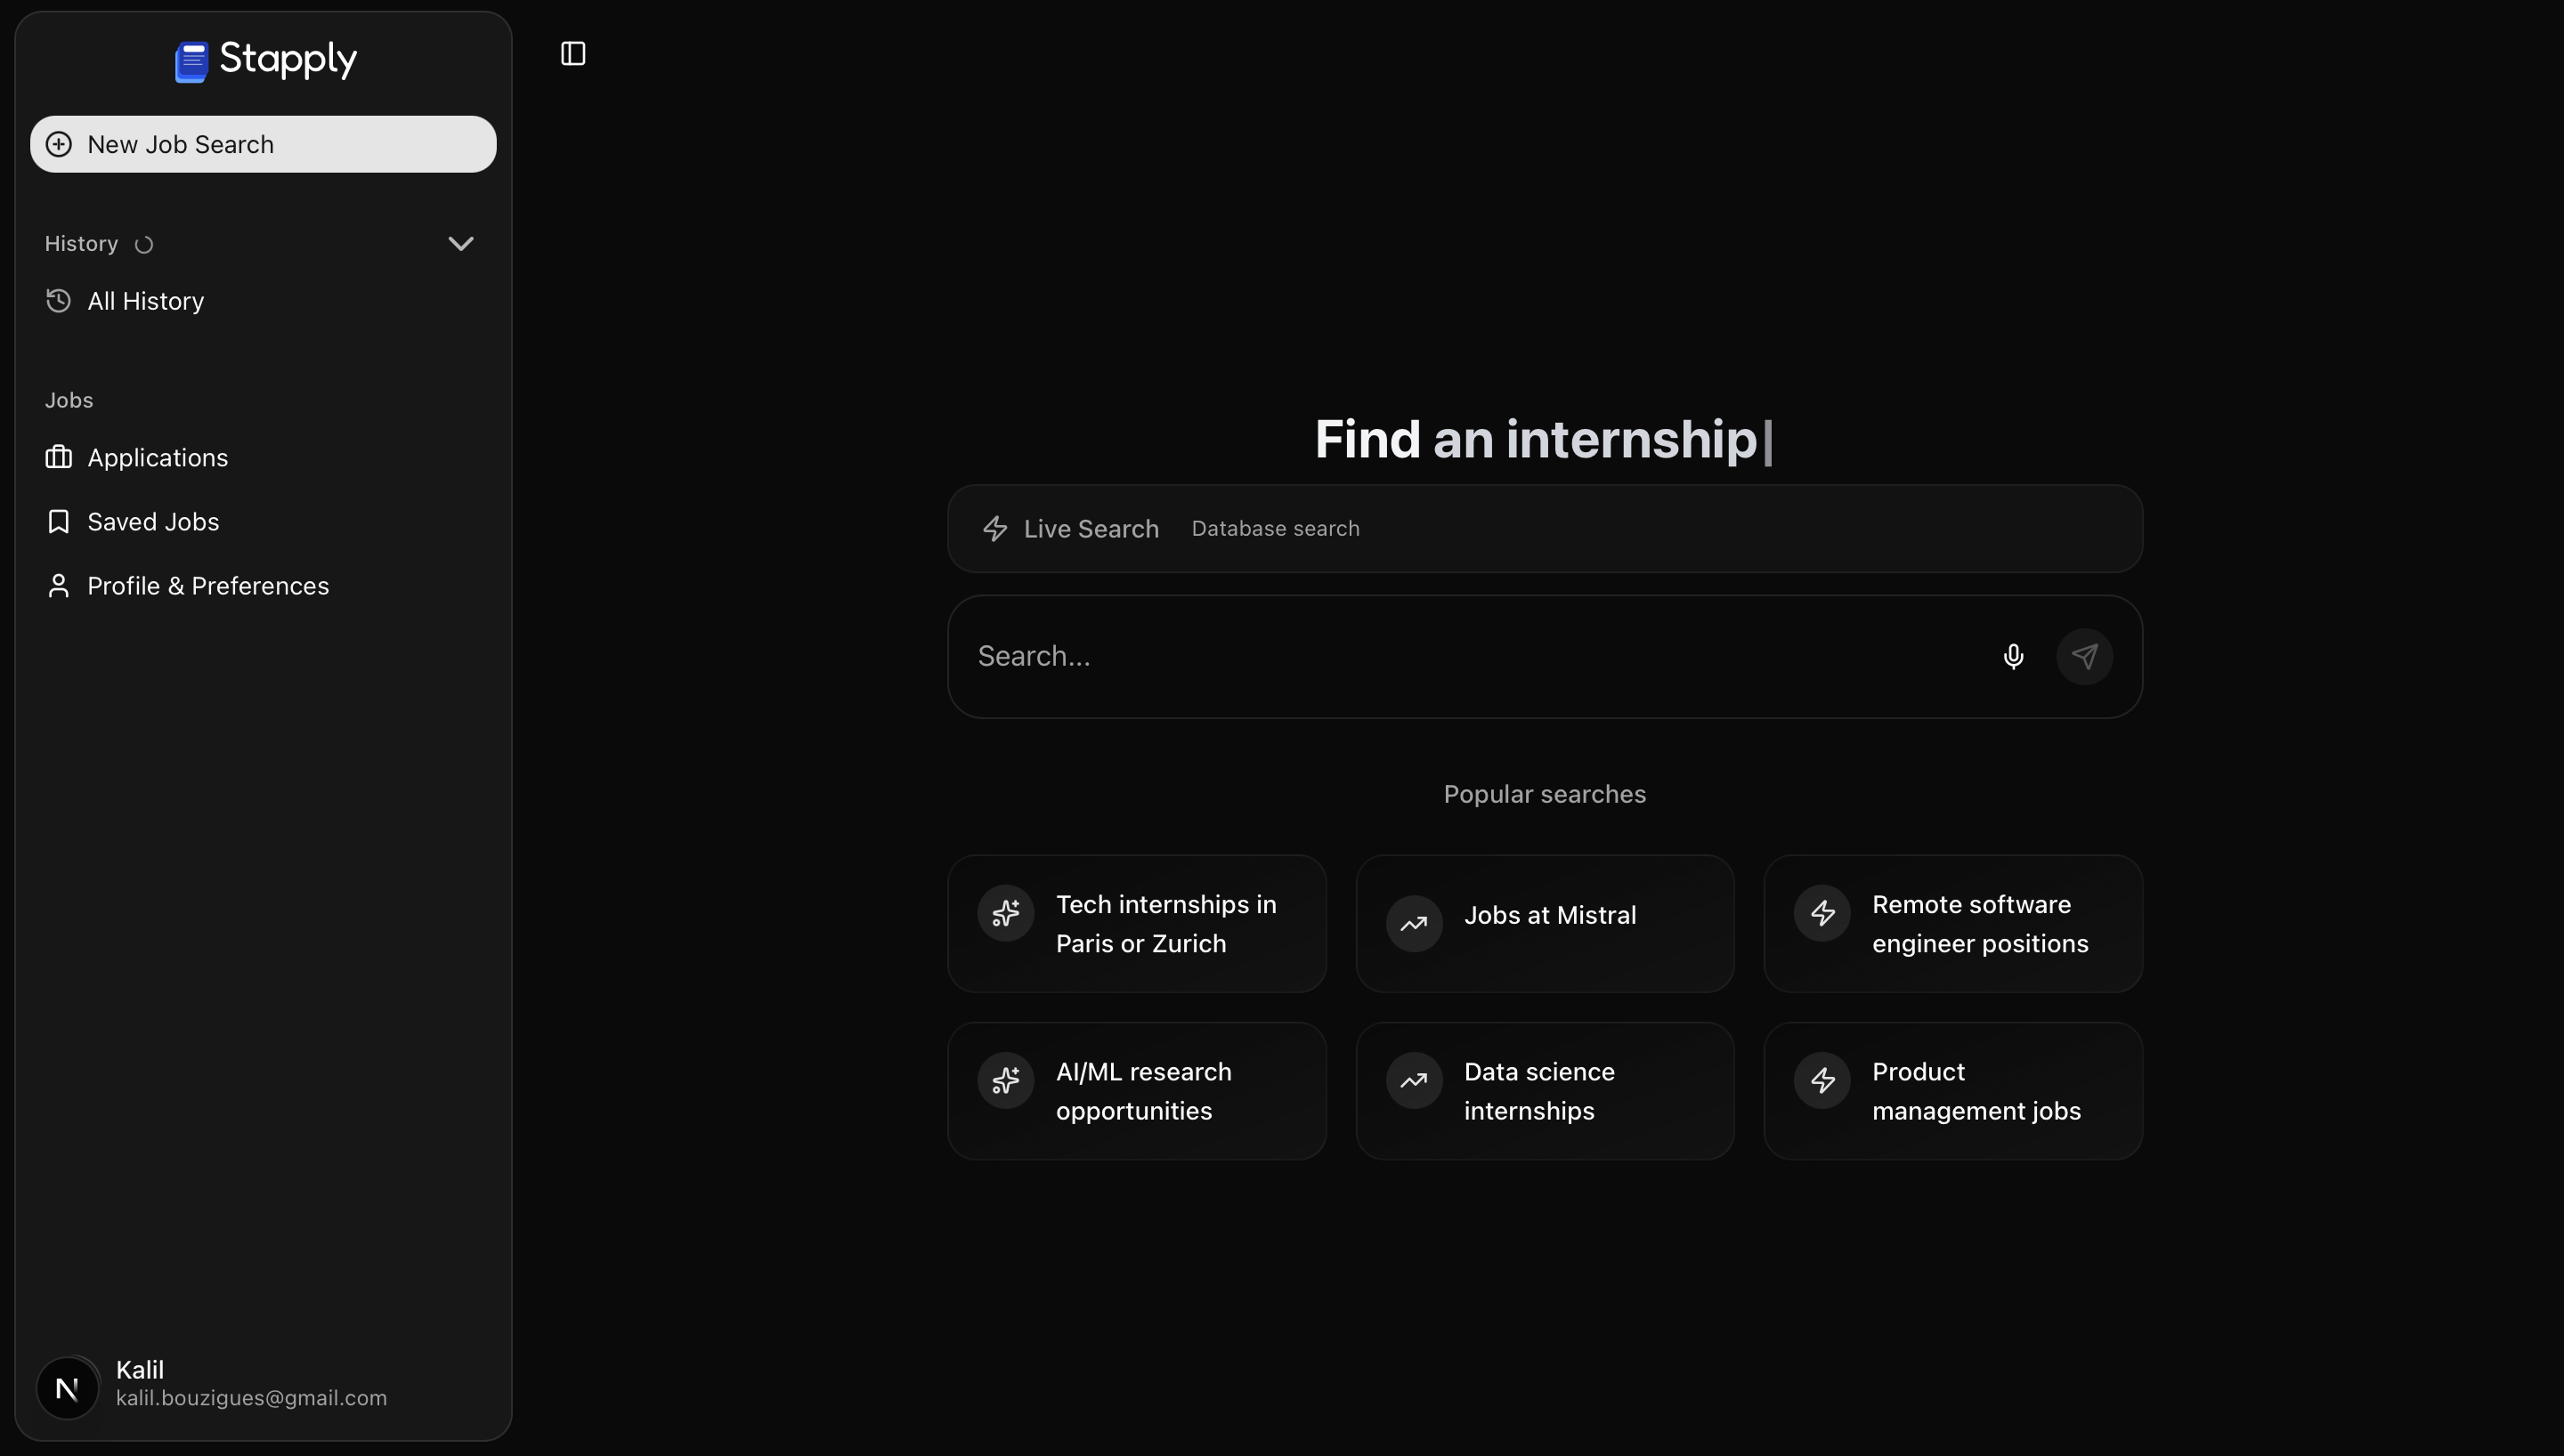Click the Live Search lightning icon

point(995,529)
